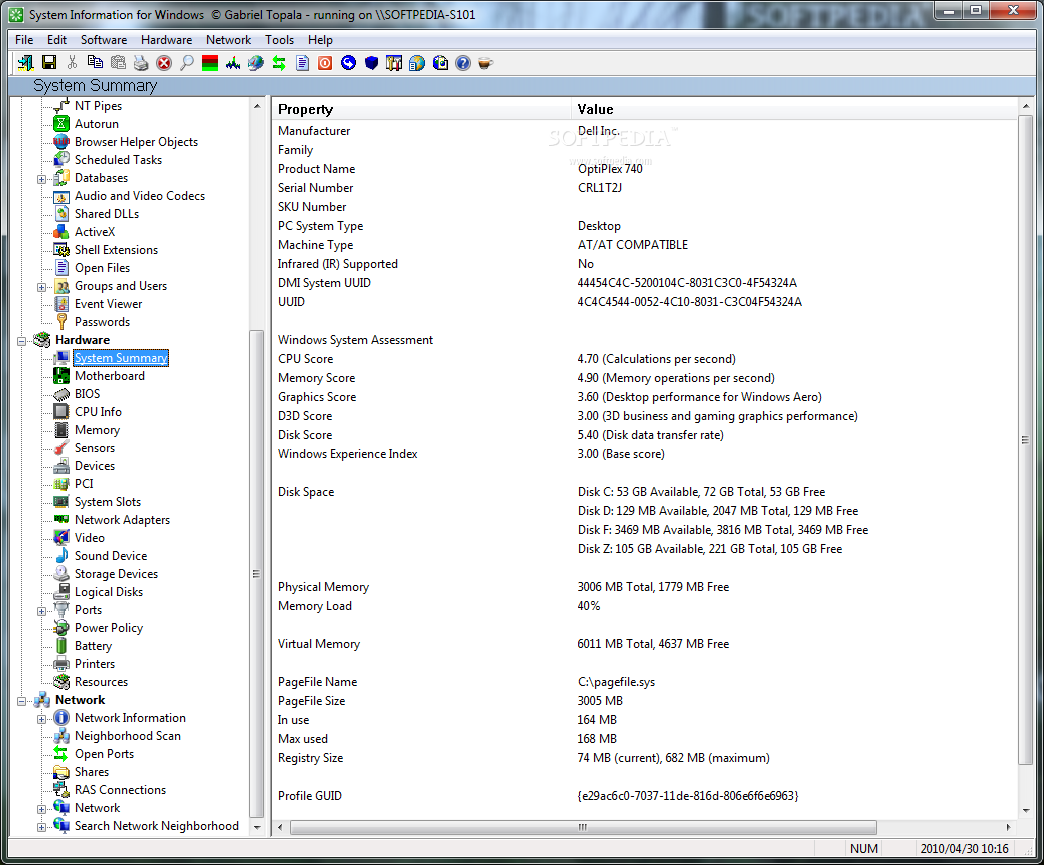Screen dimensions: 1044x865
Task: Click the horizontal scrollbar thumb
Action: pos(583,827)
